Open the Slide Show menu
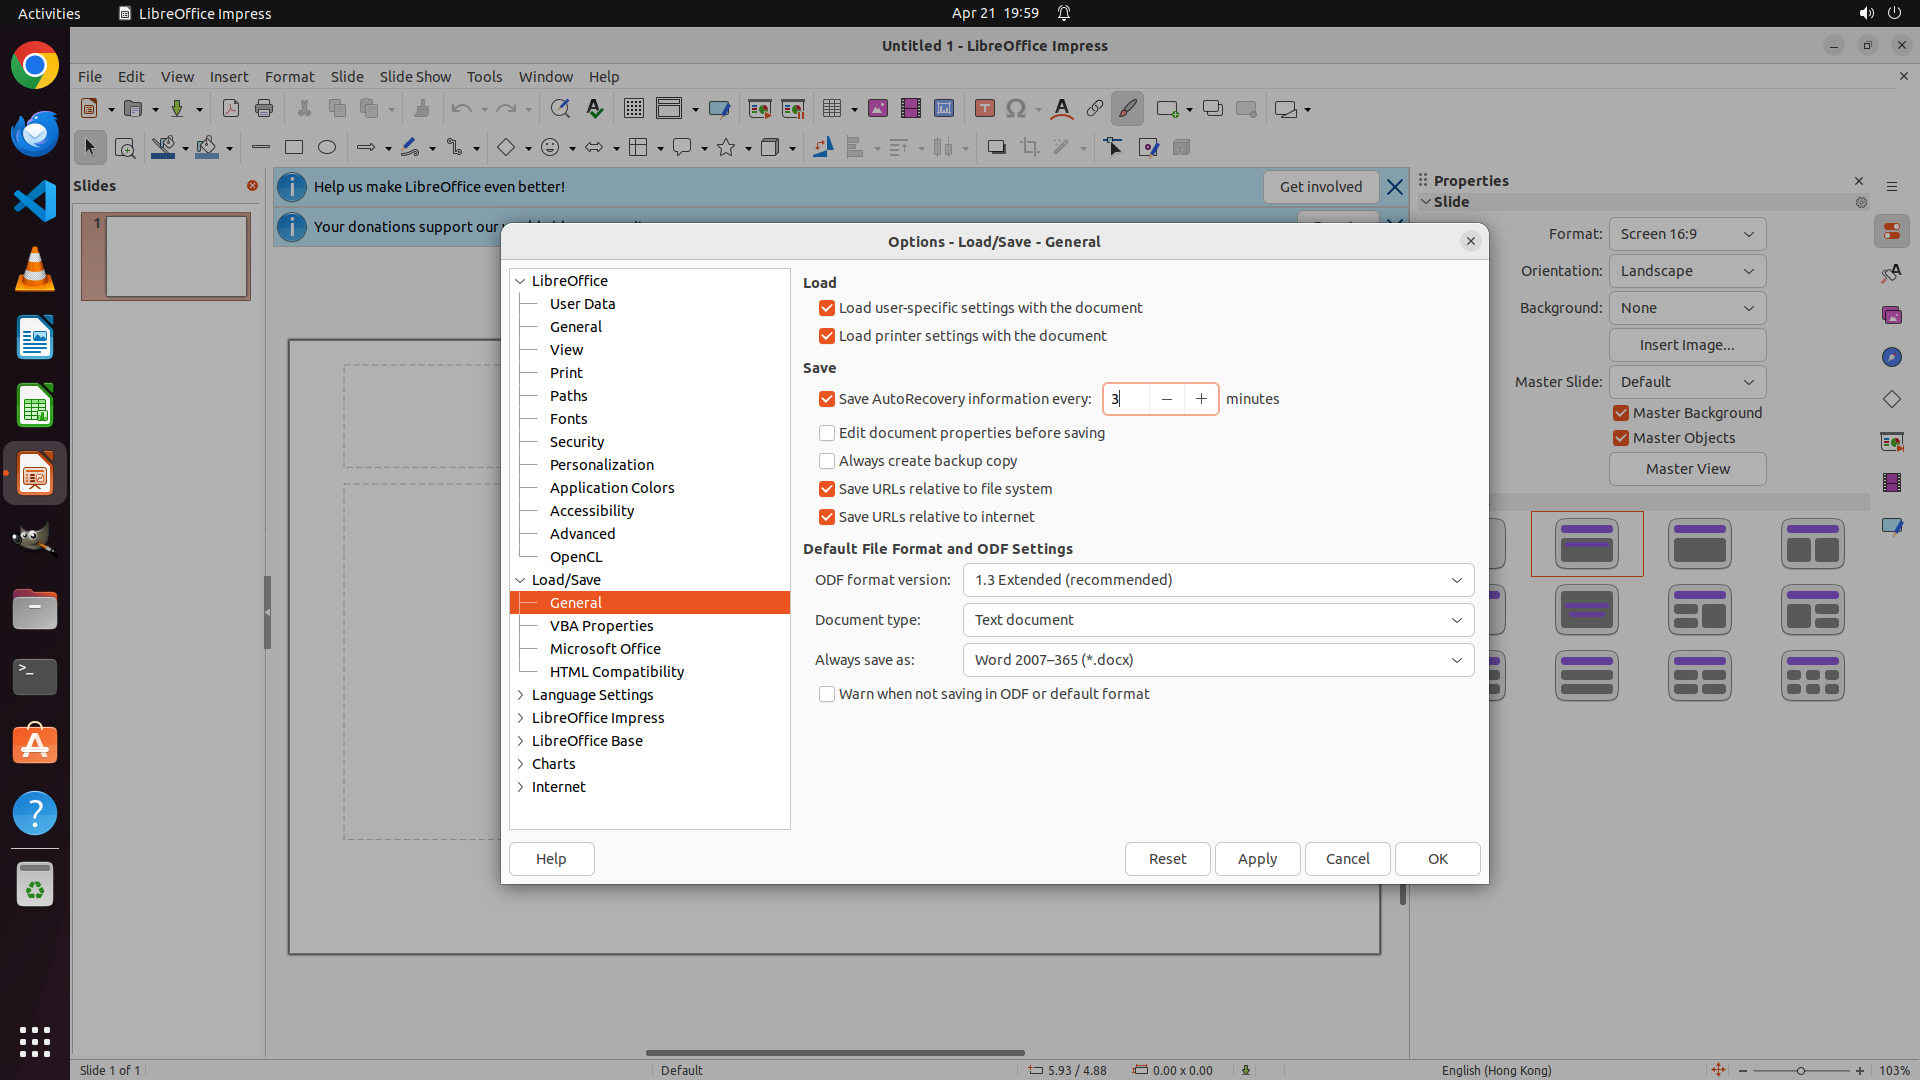The image size is (1920, 1080). point(415,77)
